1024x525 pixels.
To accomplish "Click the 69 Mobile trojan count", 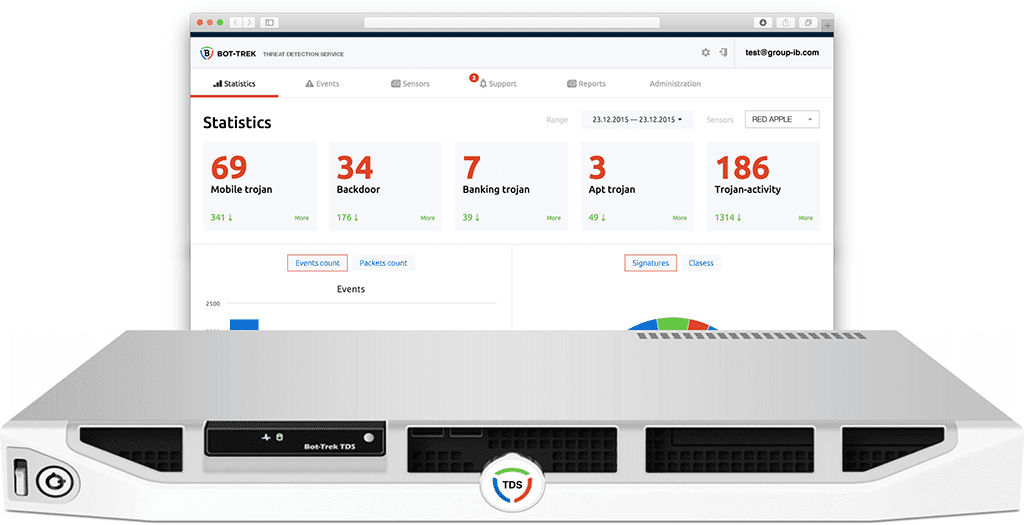I will (229, 168).
